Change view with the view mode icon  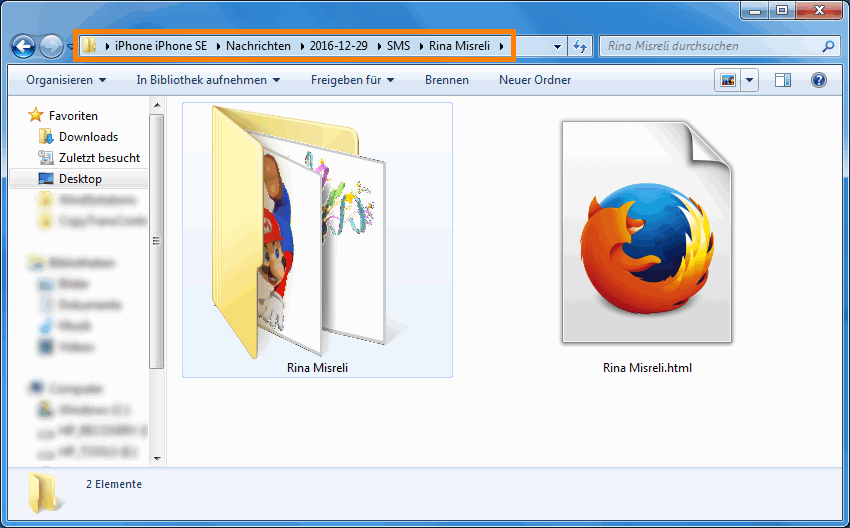point(727,80)
